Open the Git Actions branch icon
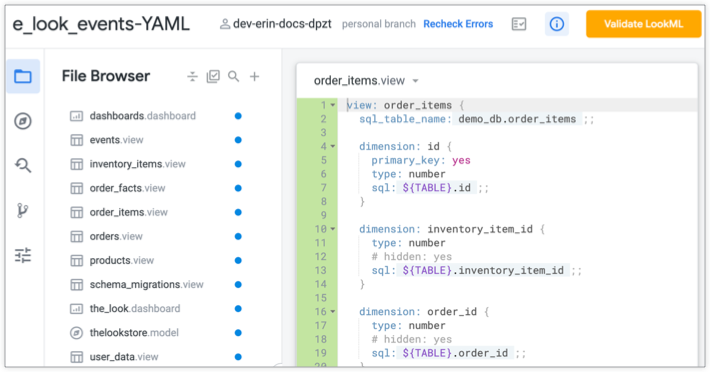Viewport: 710px width, 372px height. [23, 210]
